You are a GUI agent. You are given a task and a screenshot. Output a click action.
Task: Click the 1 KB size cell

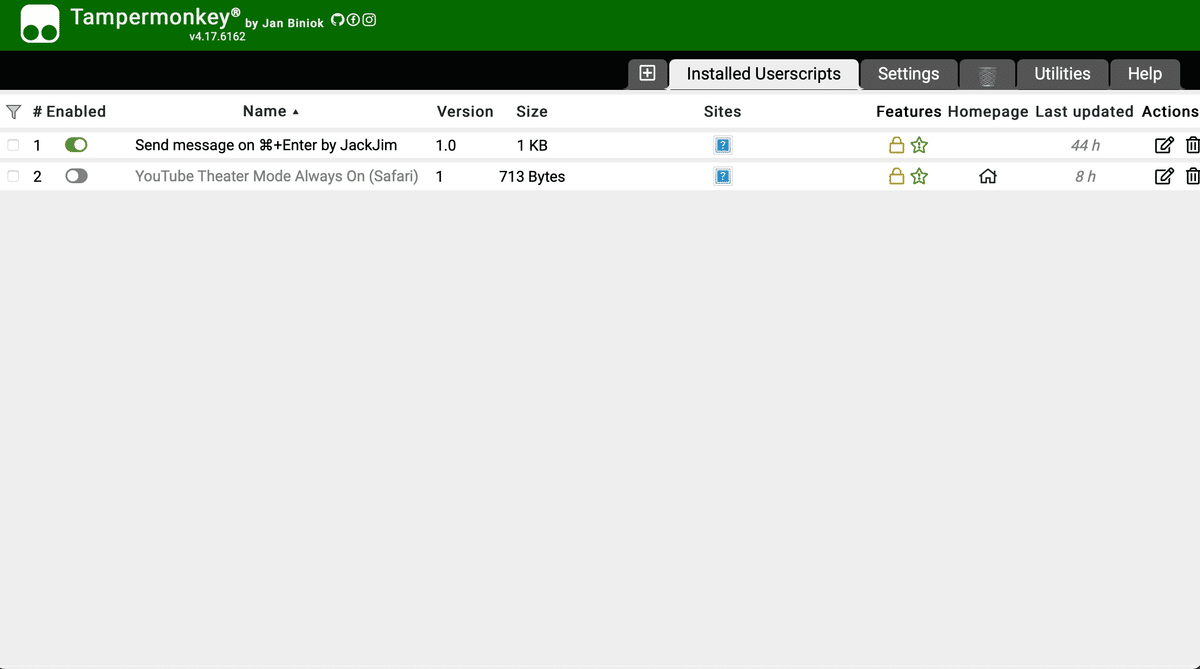point(532,145)
